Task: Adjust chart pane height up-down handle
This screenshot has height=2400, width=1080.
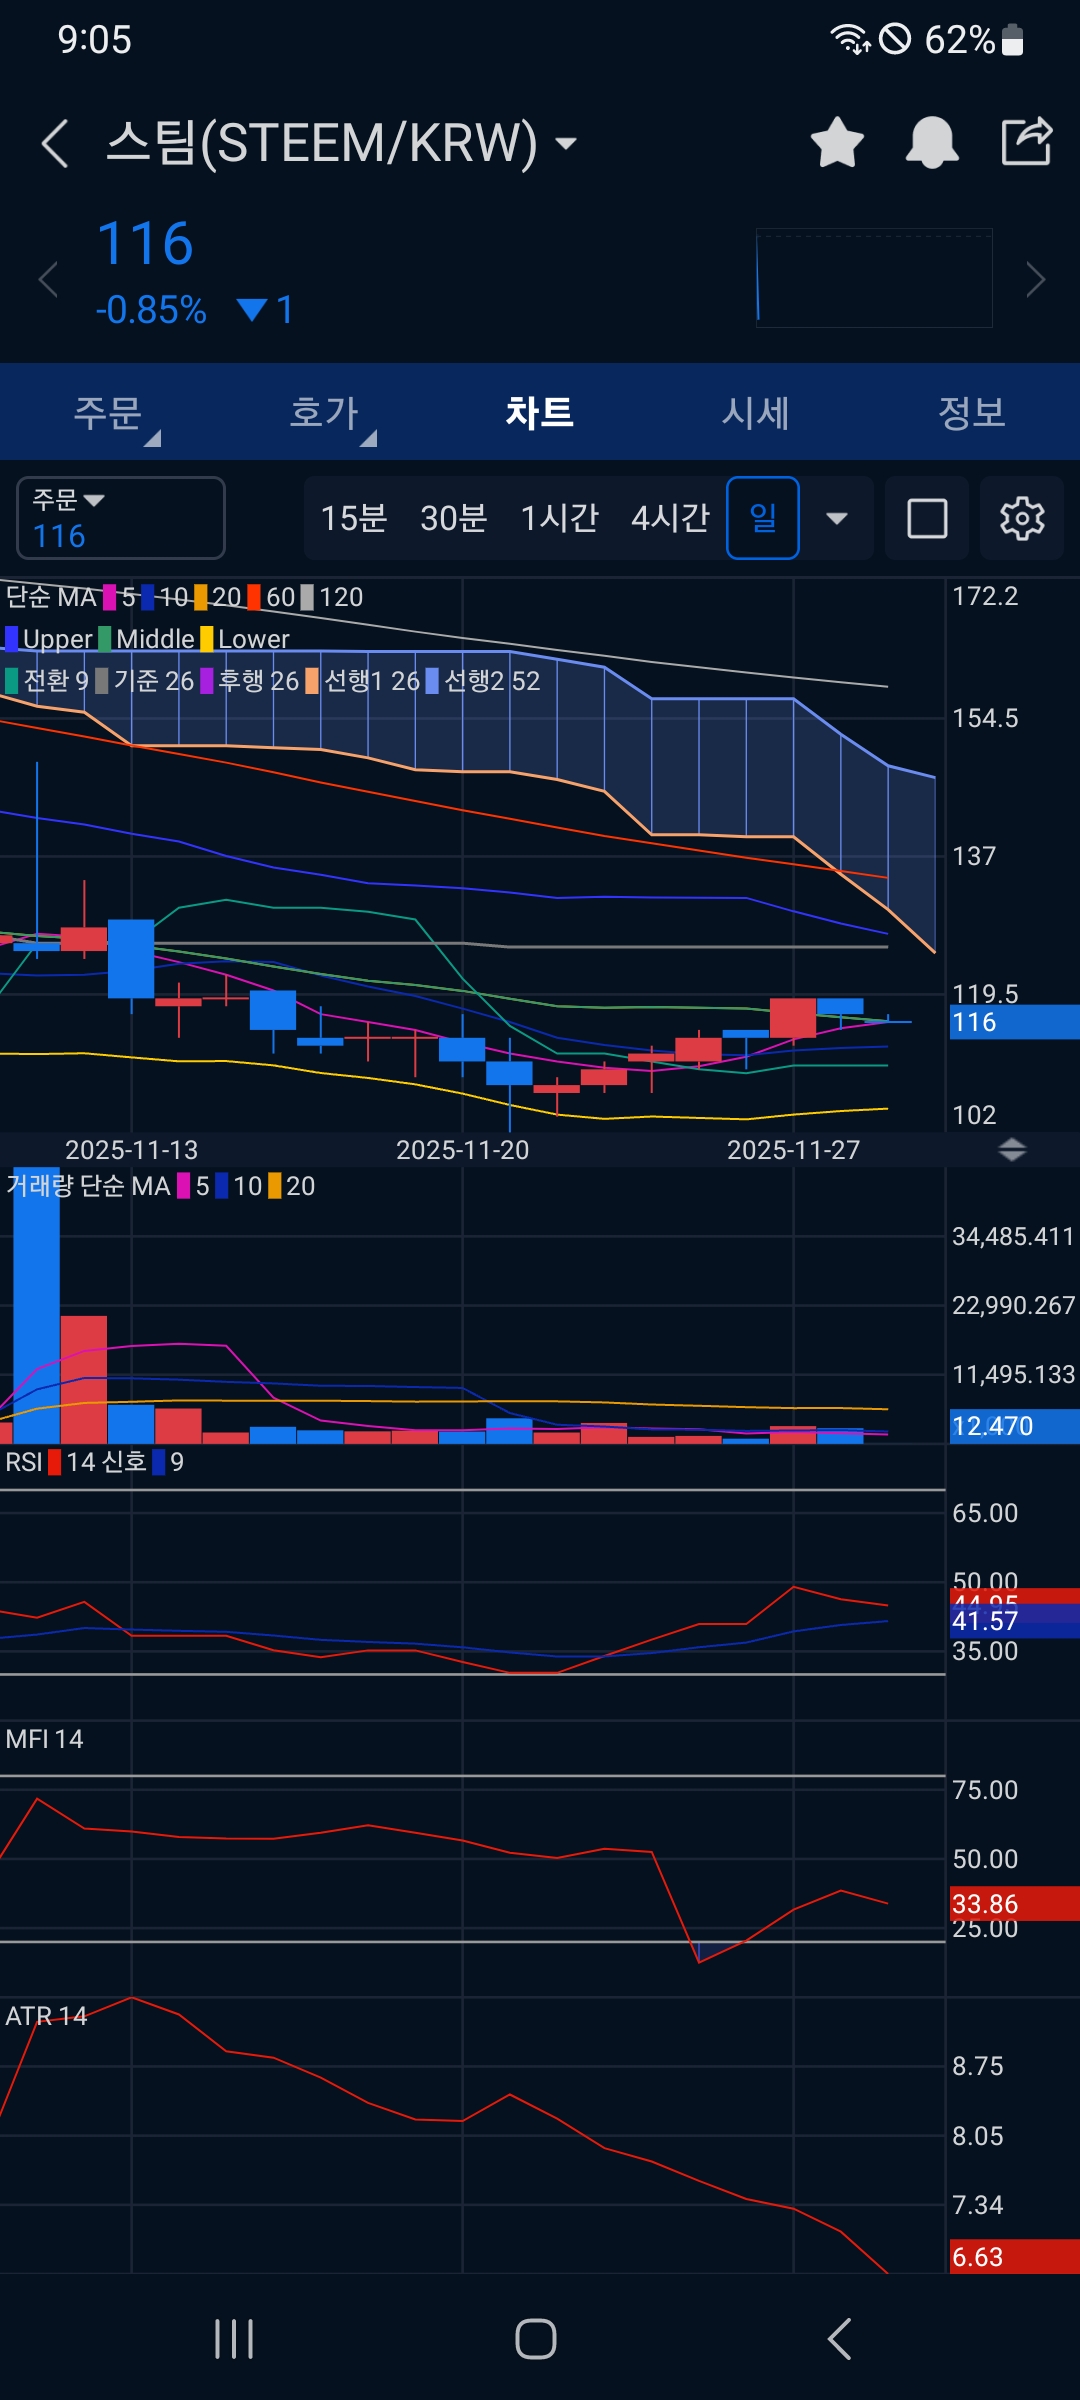Action: pyautogui.click(x=1012, y=1150)
